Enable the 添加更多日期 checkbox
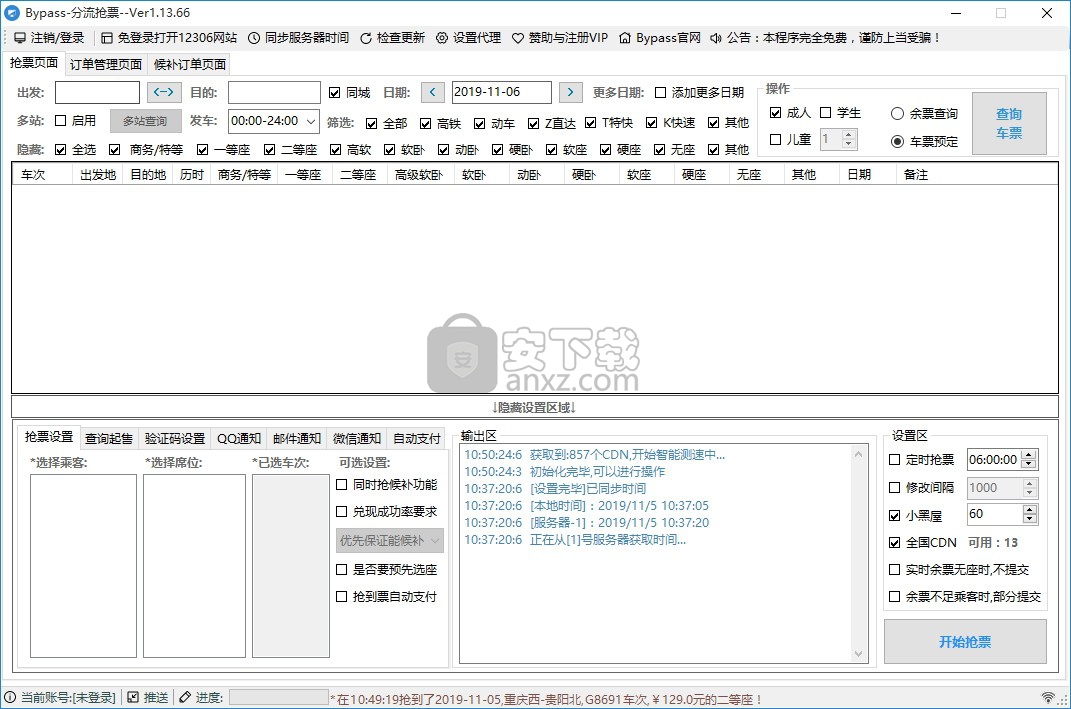 click(x=660, y=93)
